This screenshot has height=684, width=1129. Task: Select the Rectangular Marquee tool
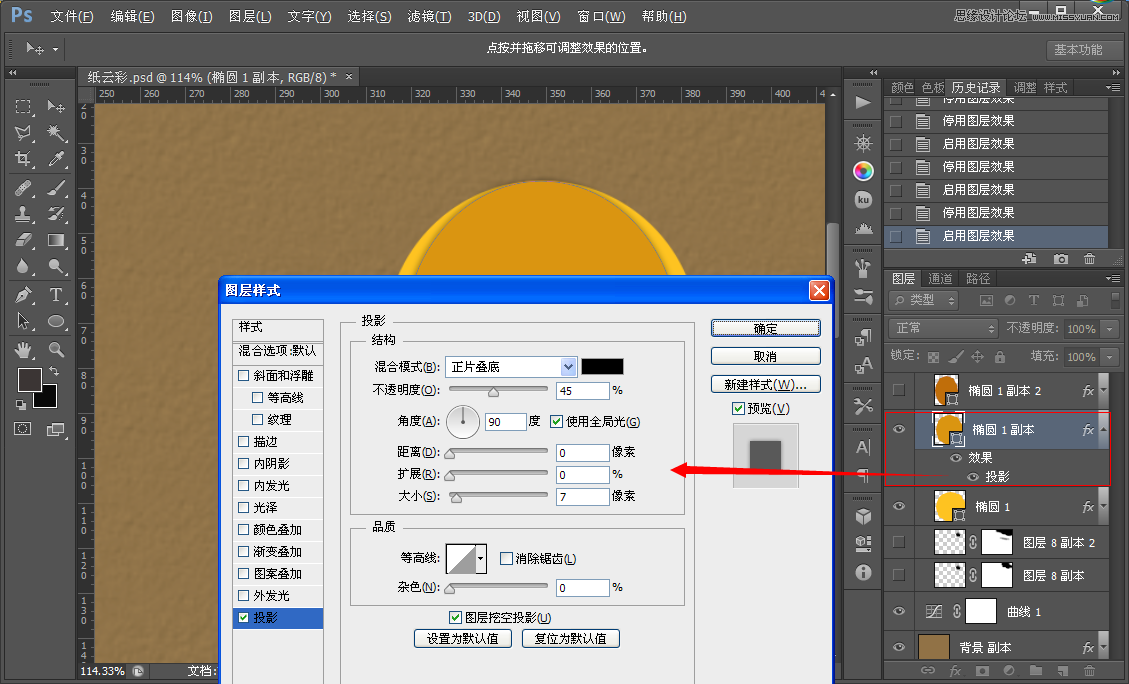pyautogui.click(x=23, y=107)
